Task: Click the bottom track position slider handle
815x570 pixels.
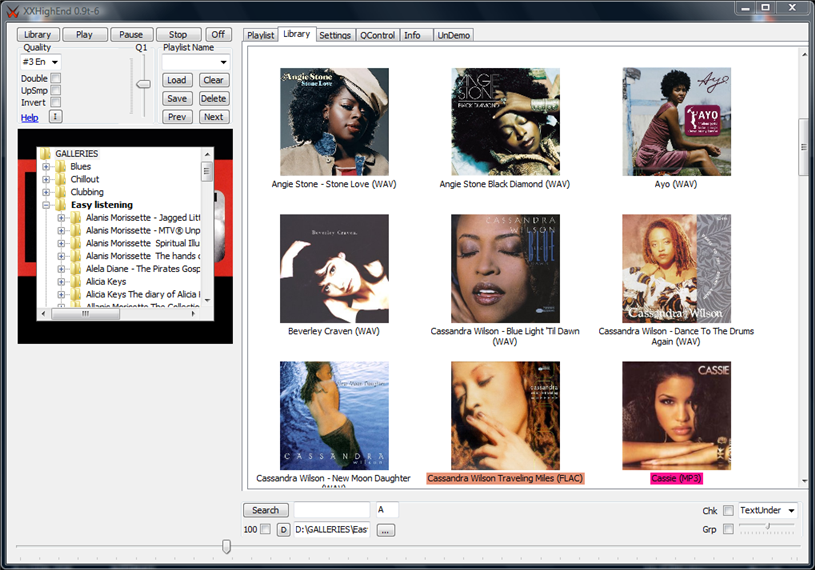Action: 226,546
